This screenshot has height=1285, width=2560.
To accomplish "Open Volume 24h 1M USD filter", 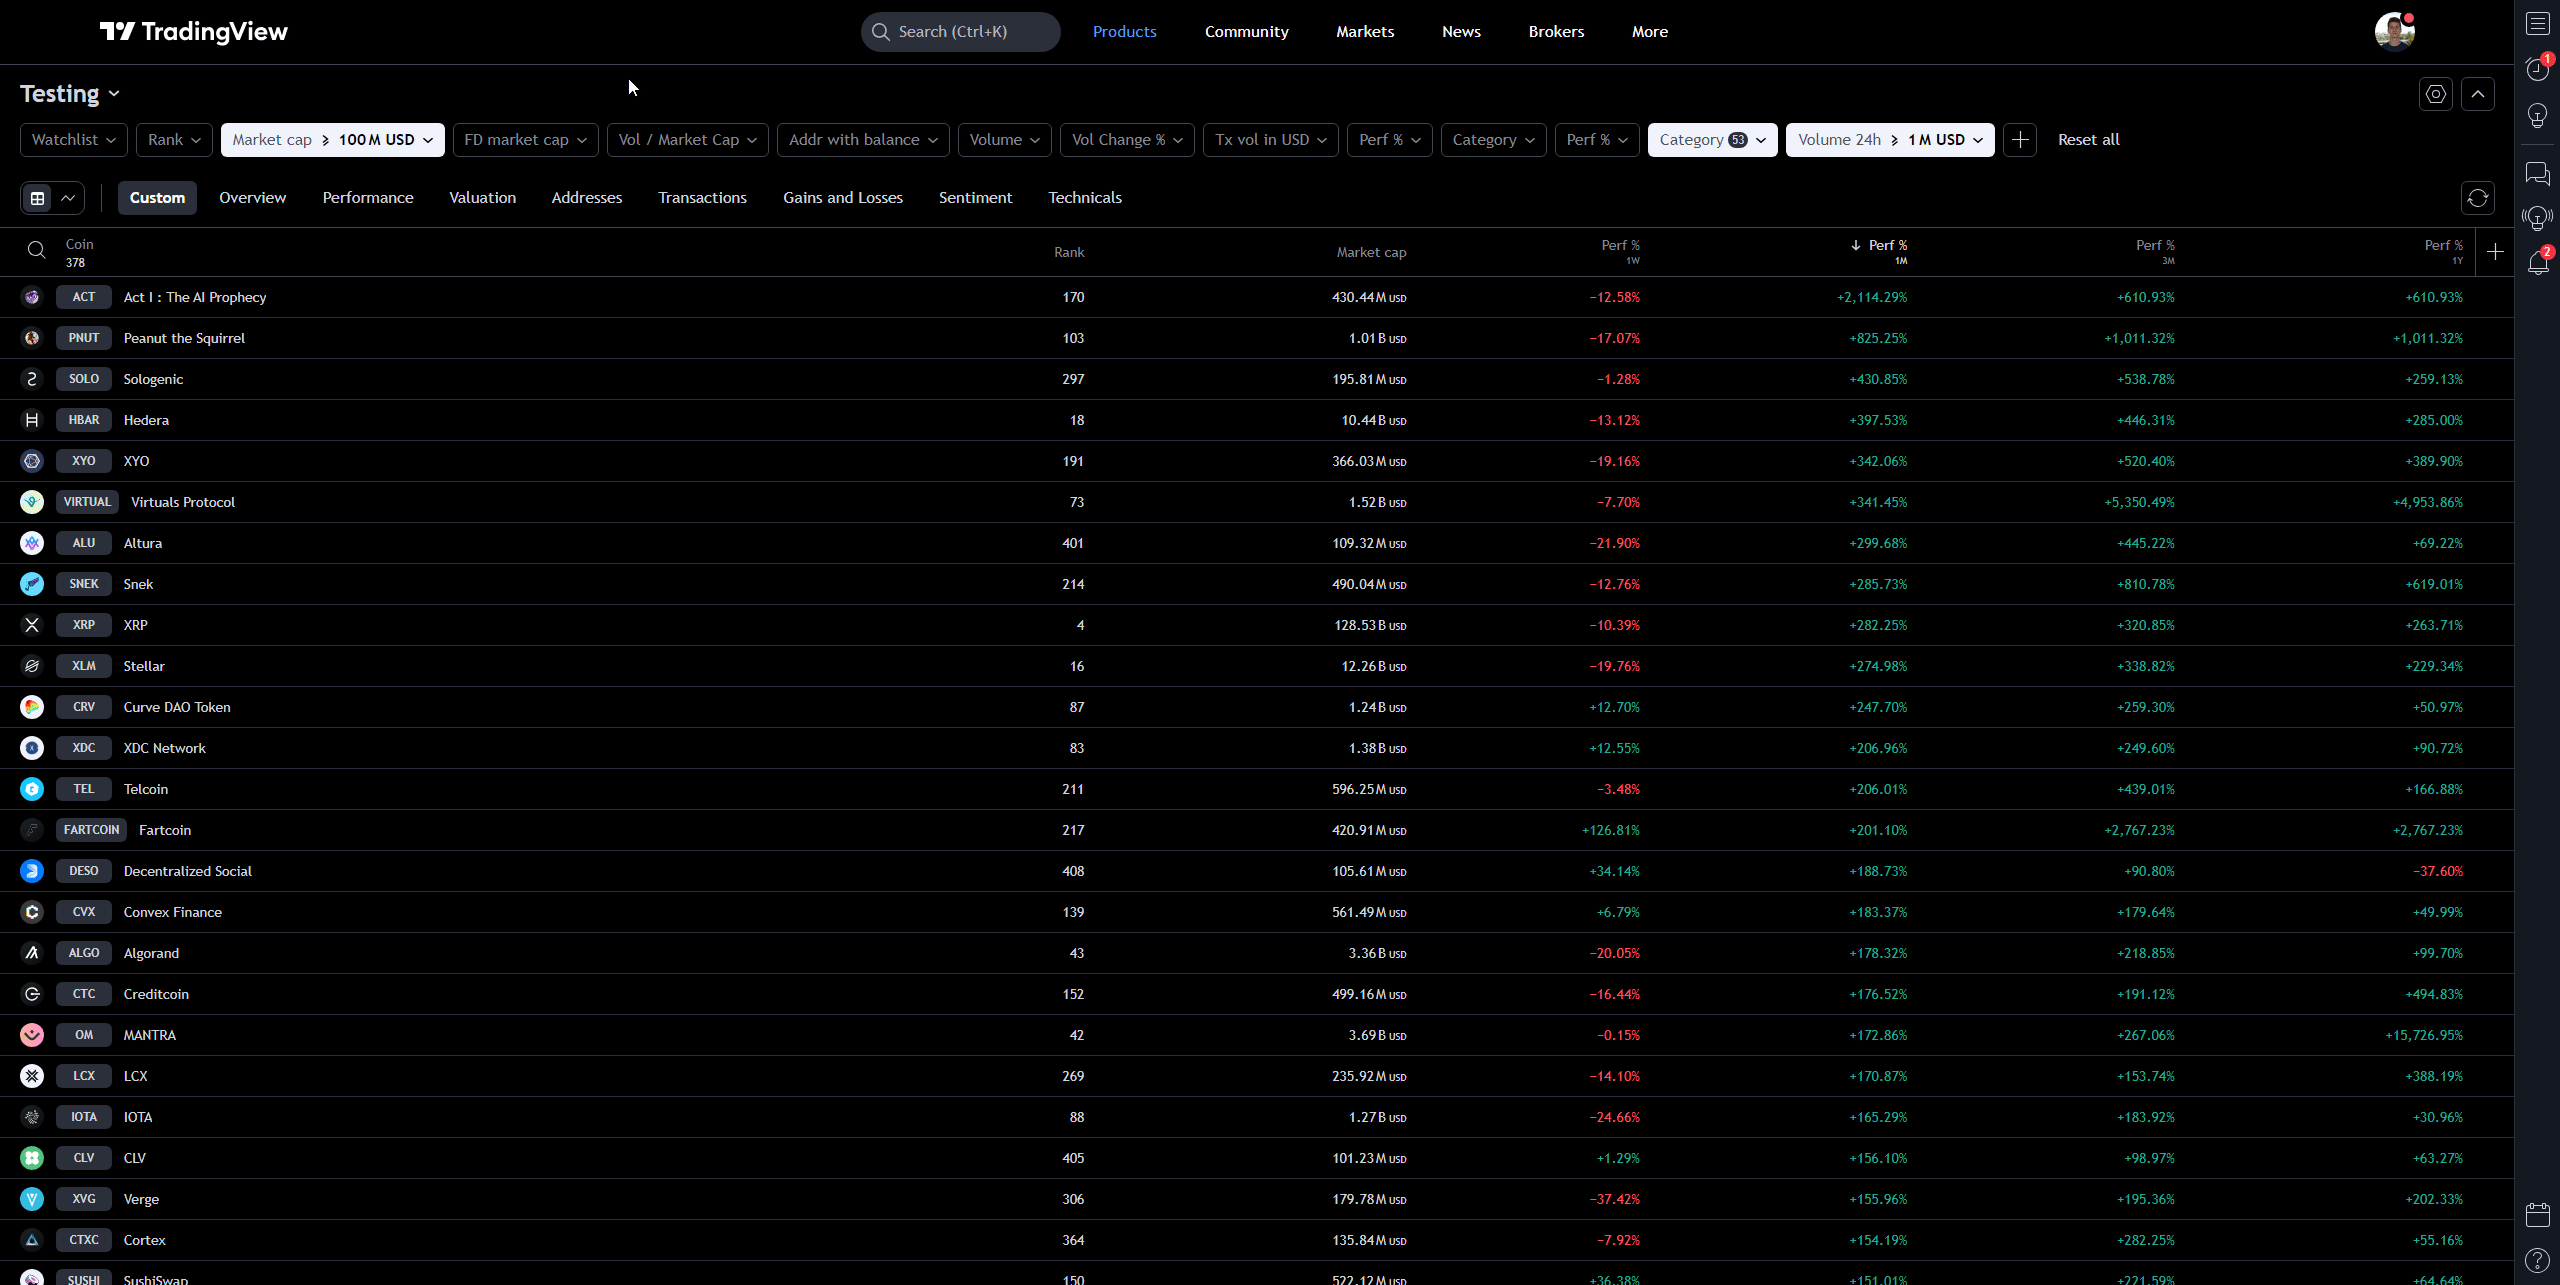I will [1890, 140].
